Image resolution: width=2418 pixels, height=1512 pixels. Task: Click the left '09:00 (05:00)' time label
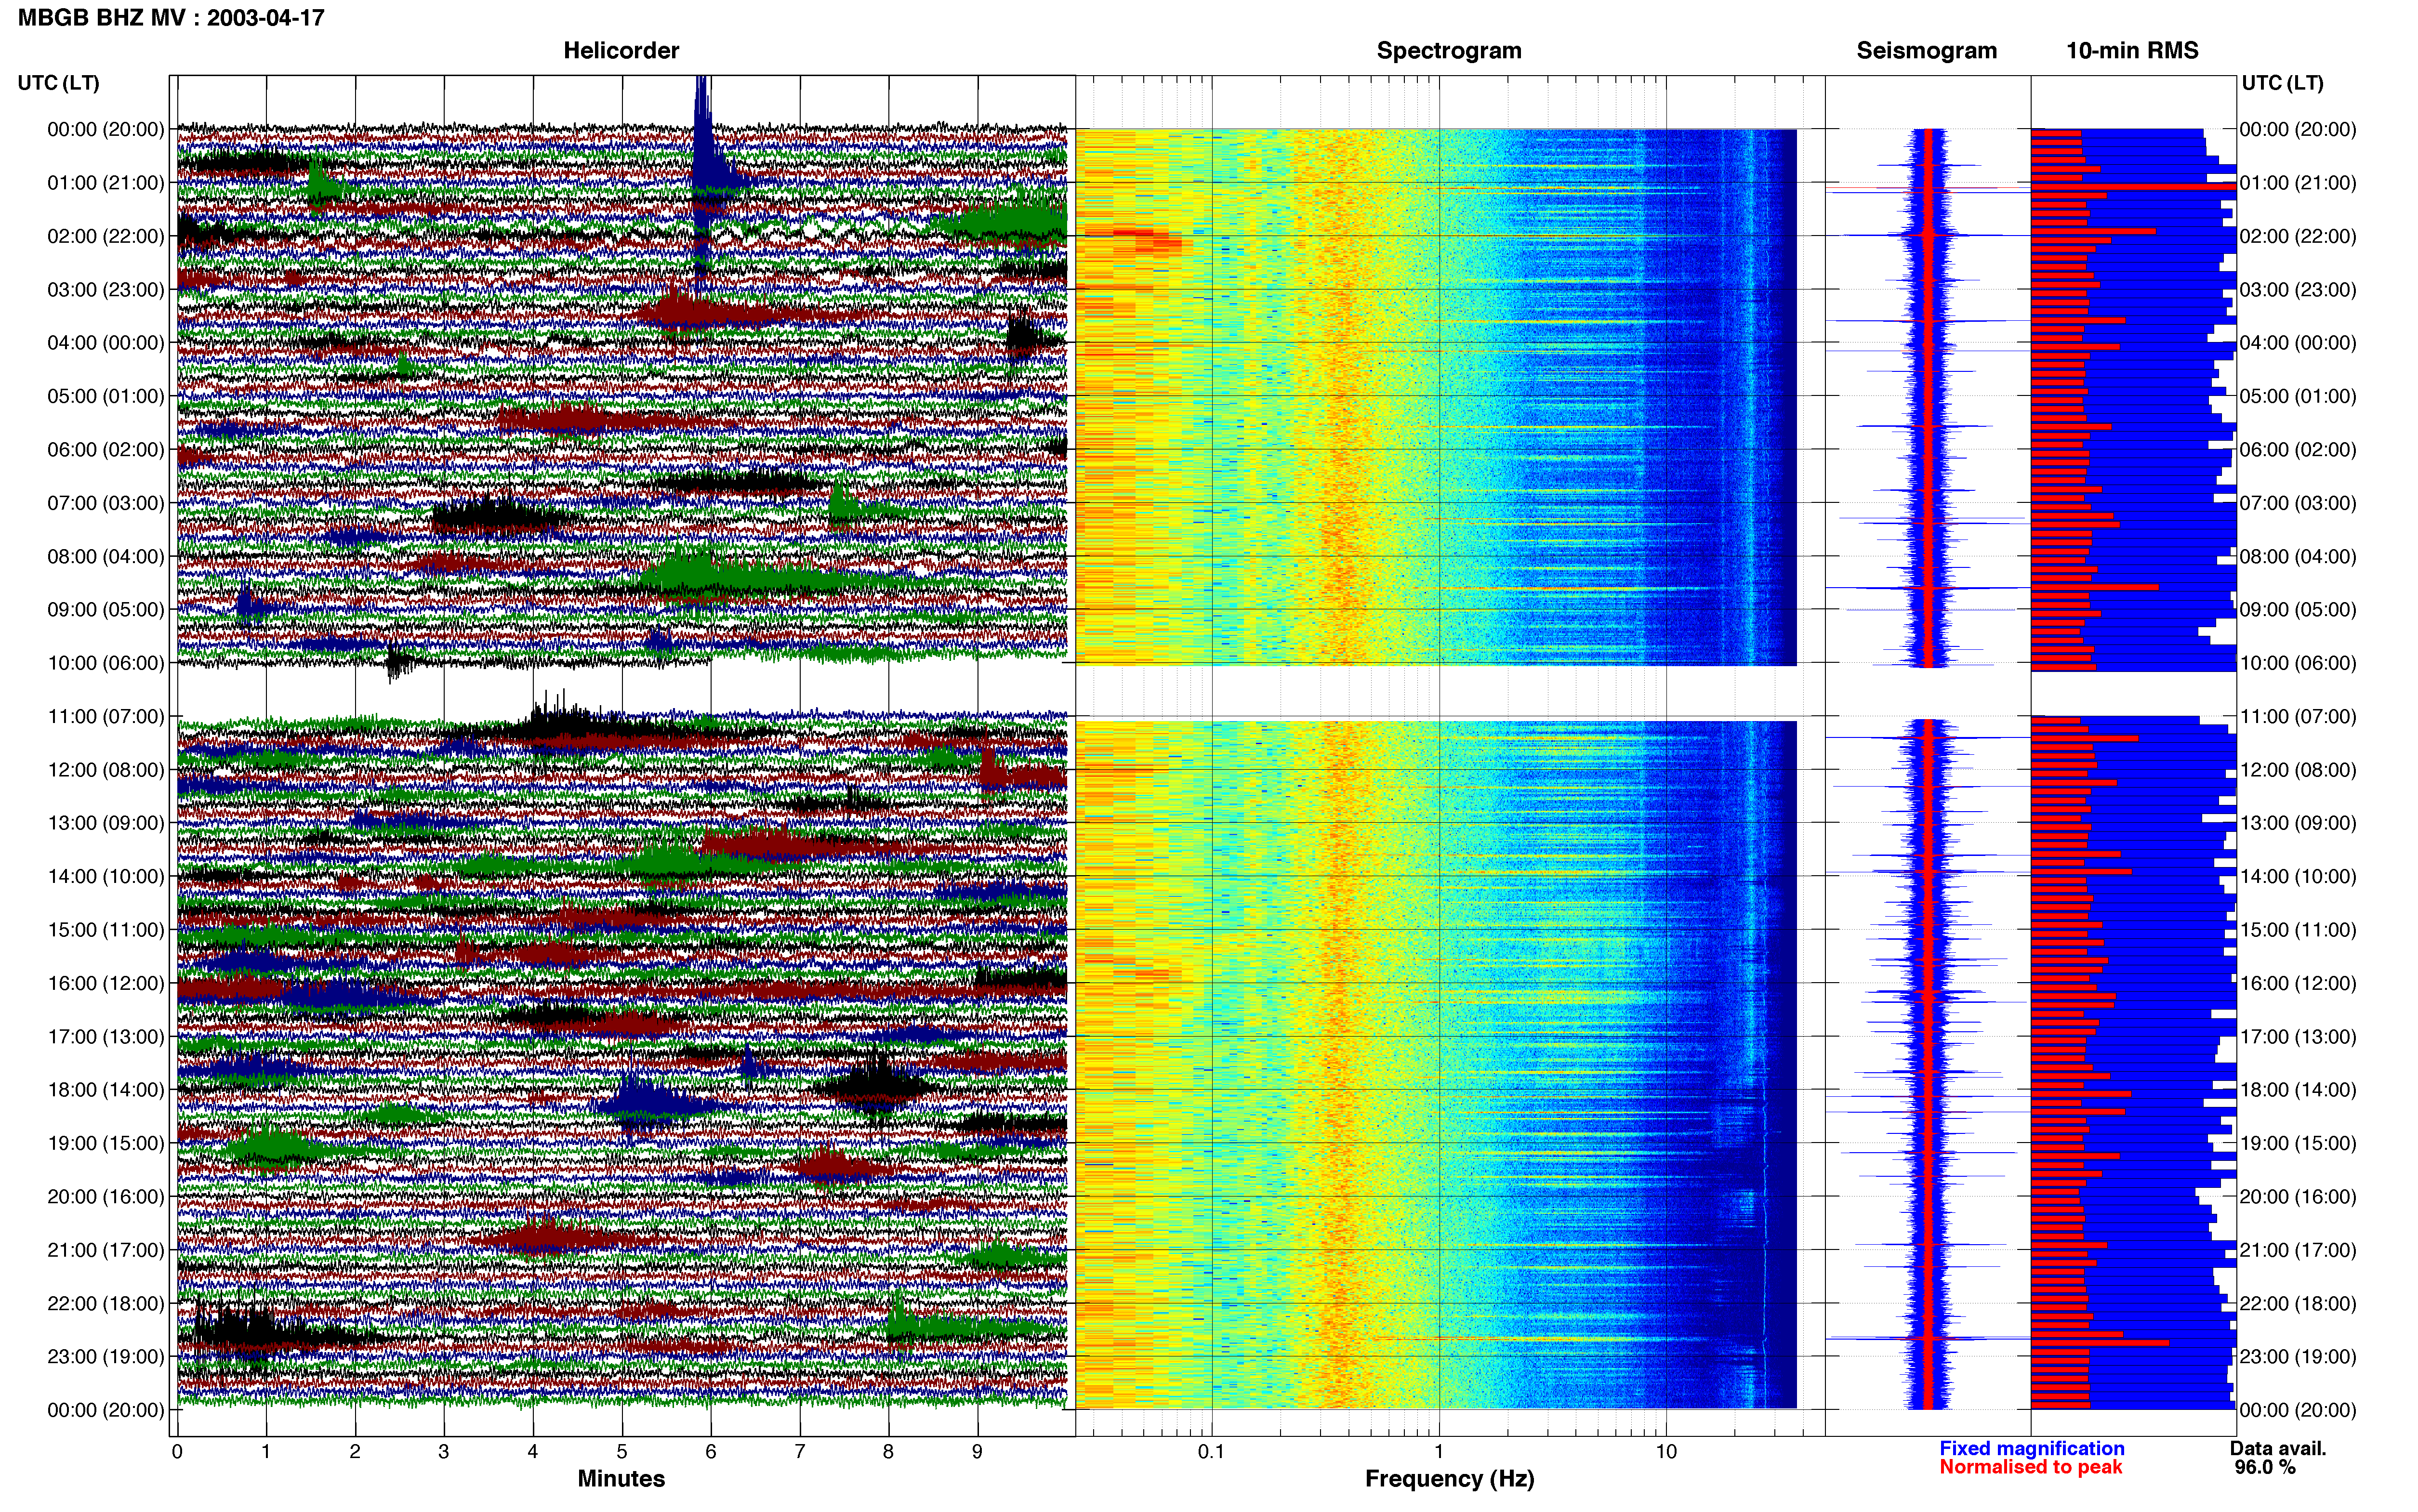(x=105, y=609)
